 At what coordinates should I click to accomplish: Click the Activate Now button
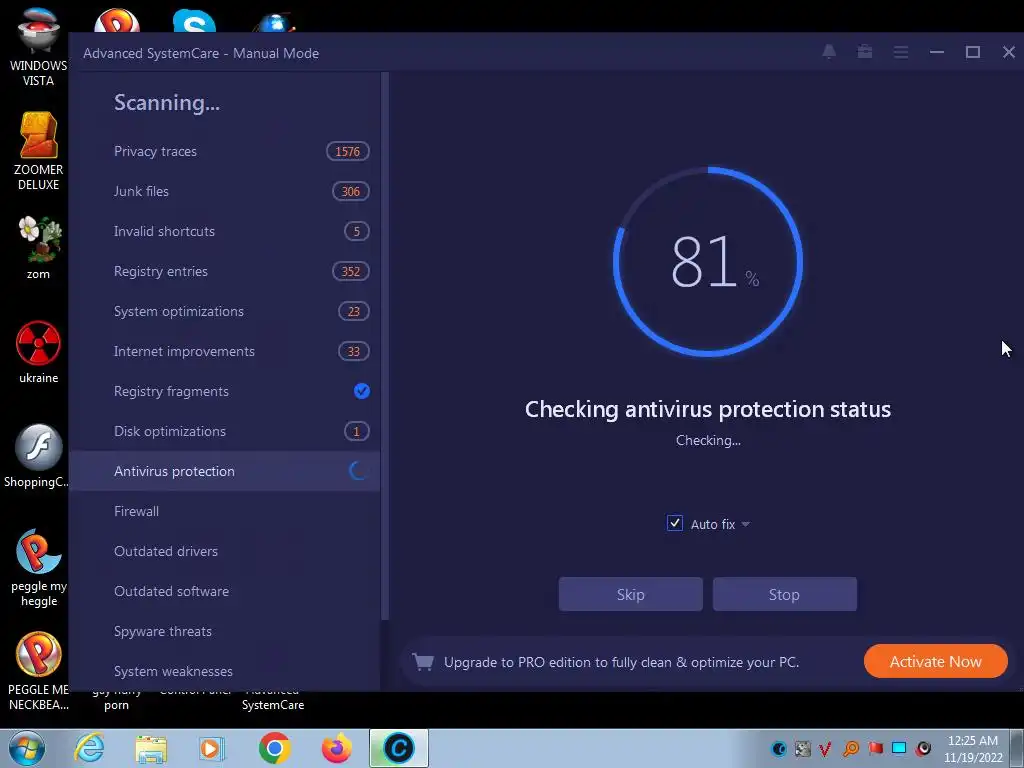tap(935, 661)
